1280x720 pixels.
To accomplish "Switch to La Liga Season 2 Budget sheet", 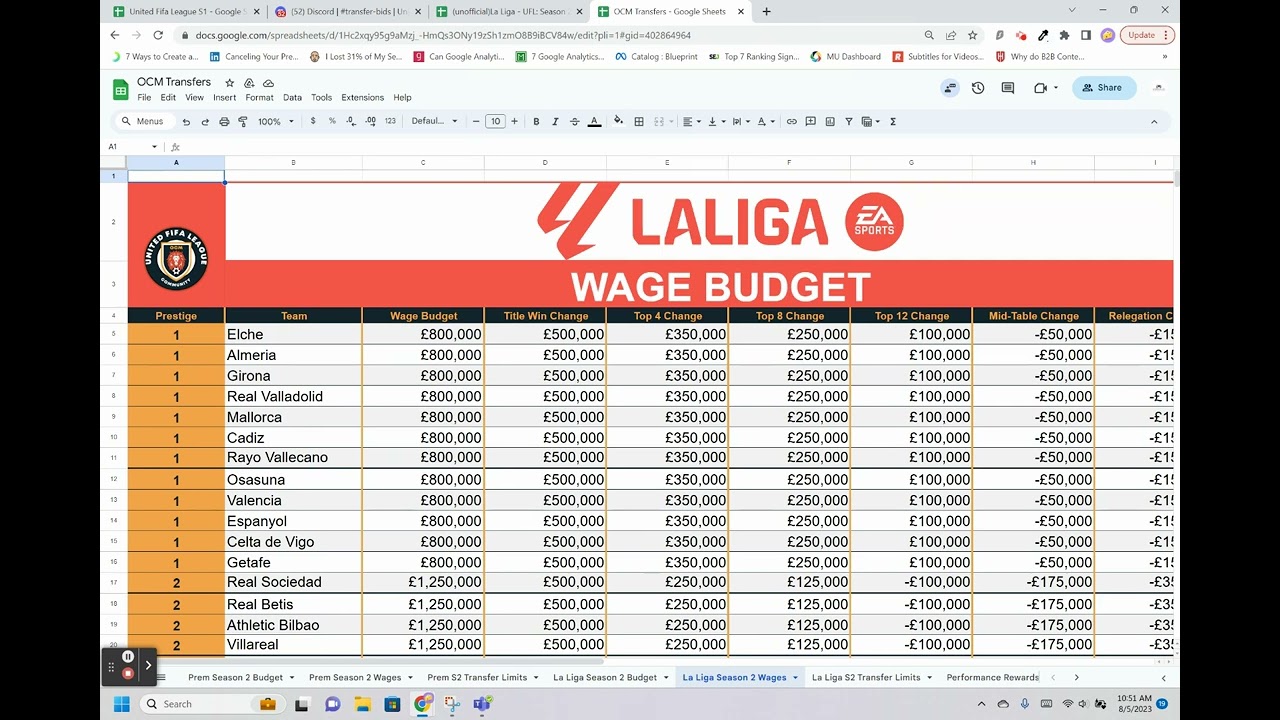I will 605,678.
